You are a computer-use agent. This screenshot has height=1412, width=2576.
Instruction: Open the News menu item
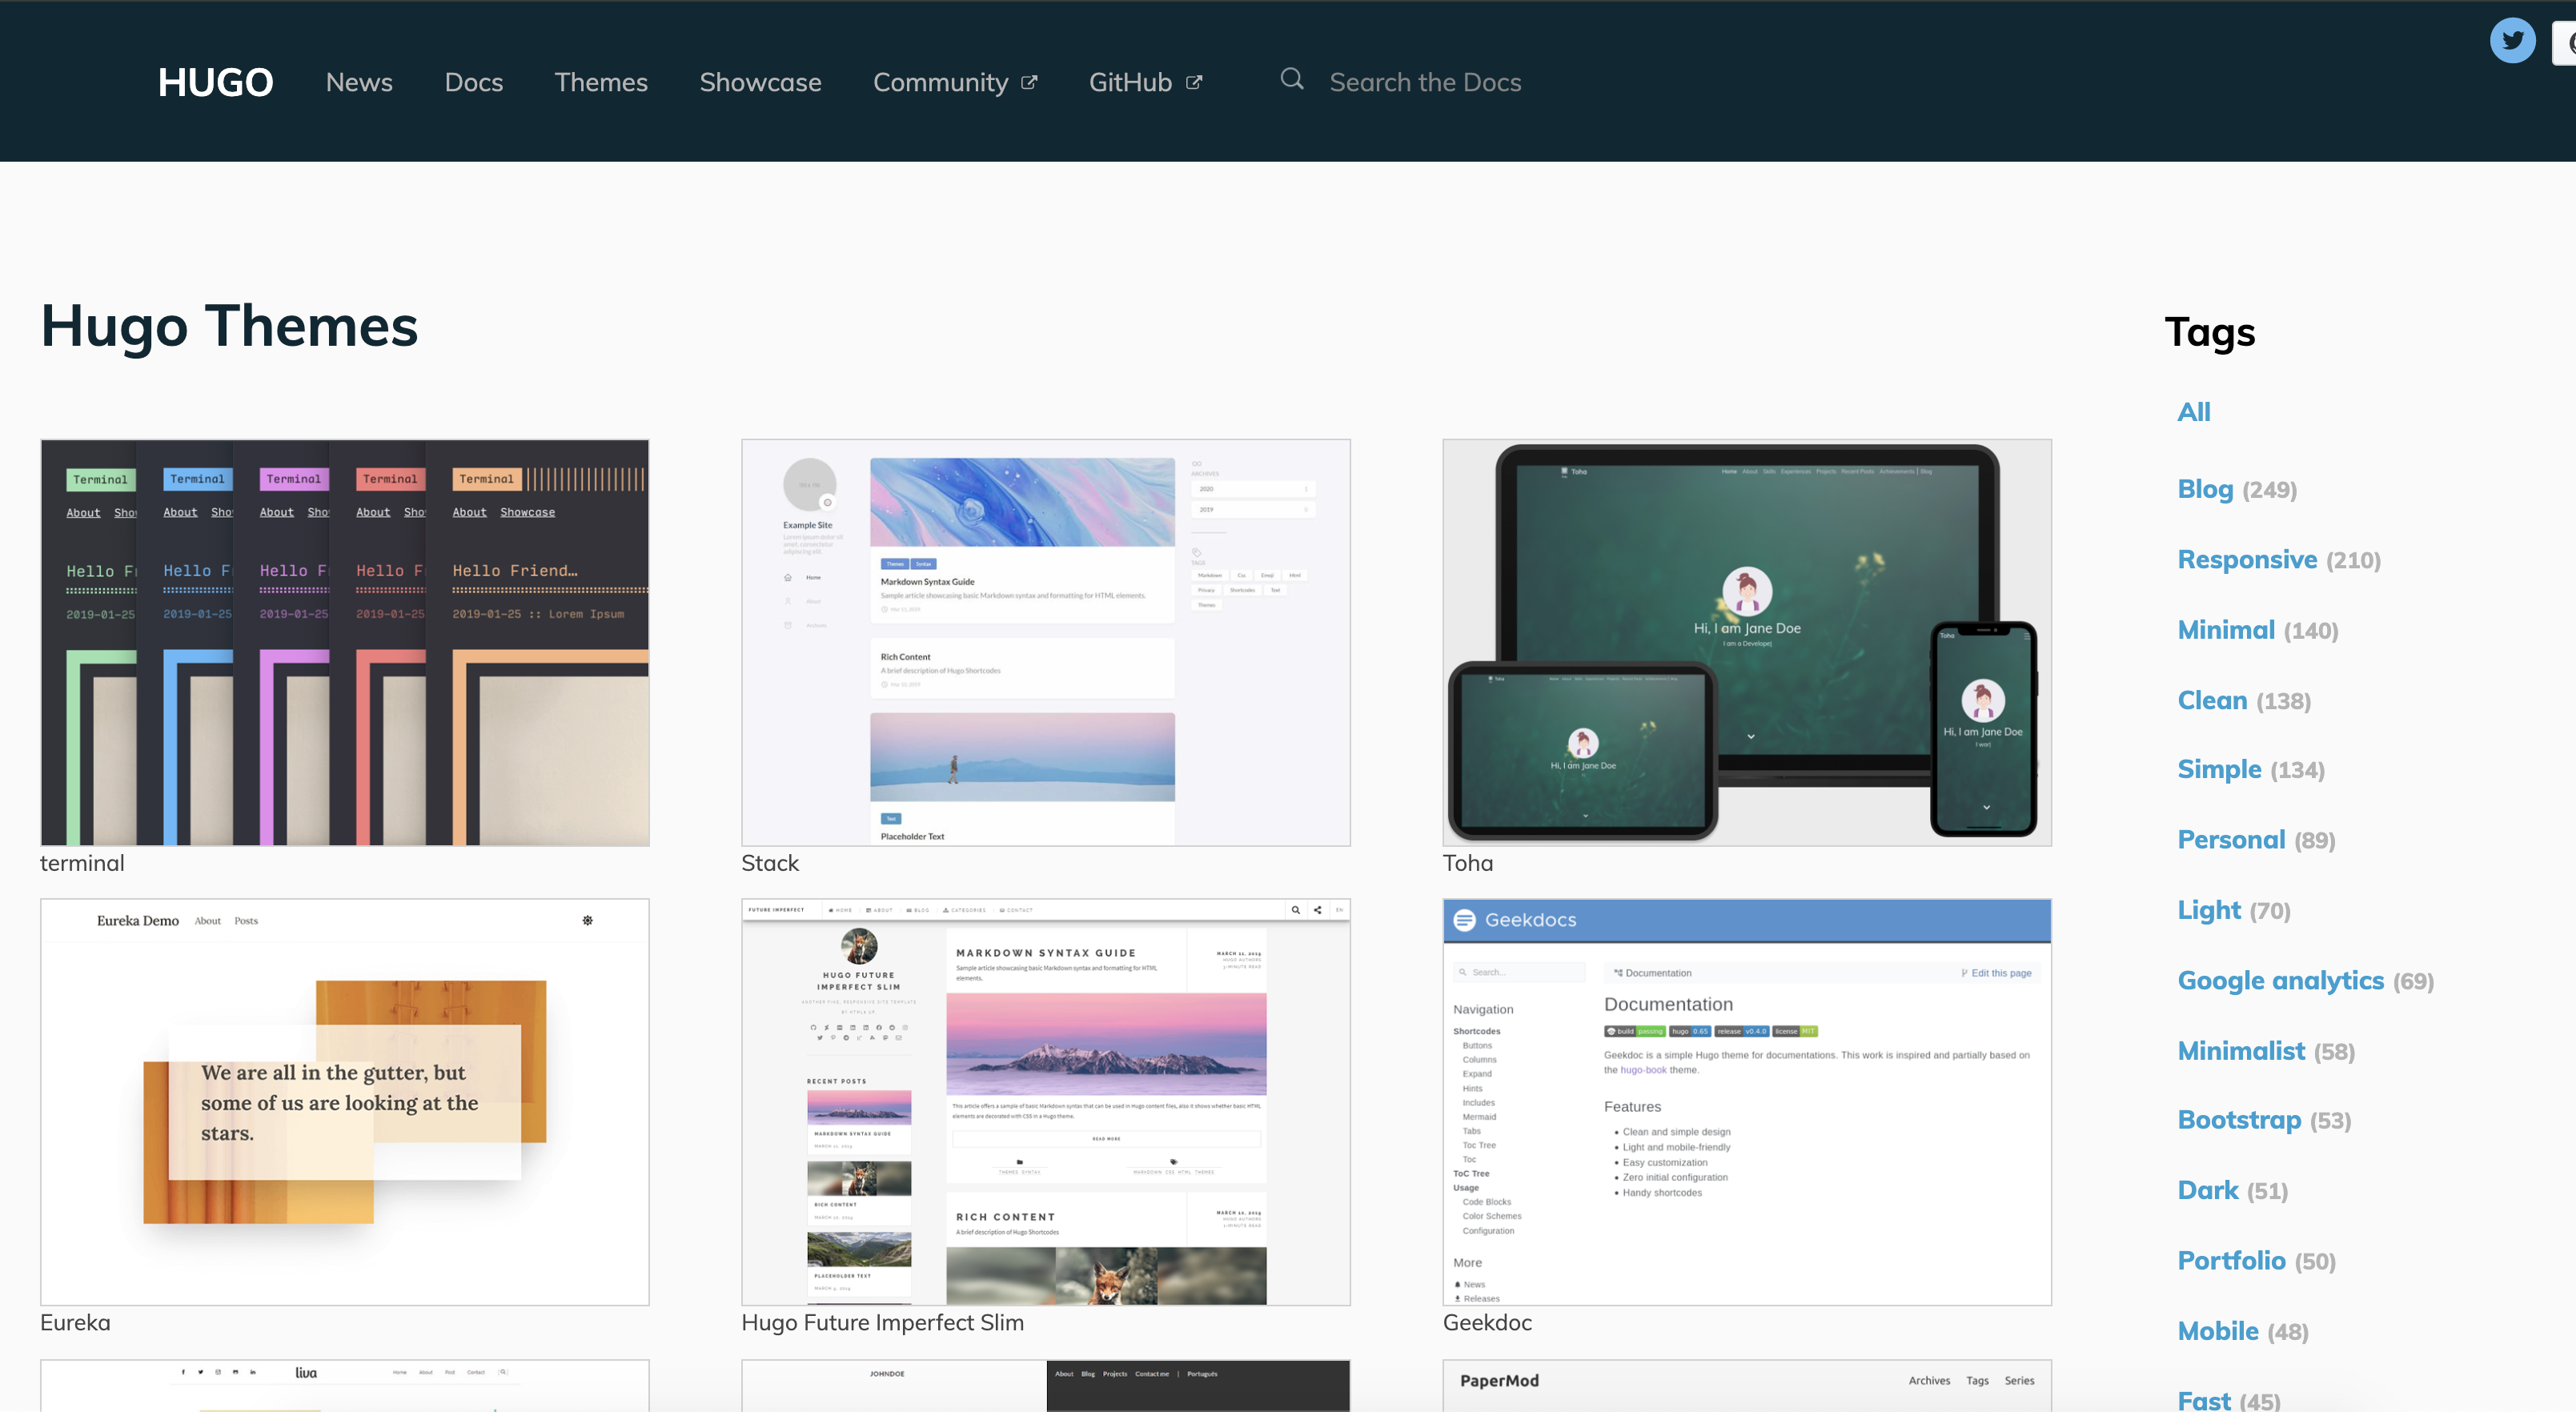coord(359,82)
